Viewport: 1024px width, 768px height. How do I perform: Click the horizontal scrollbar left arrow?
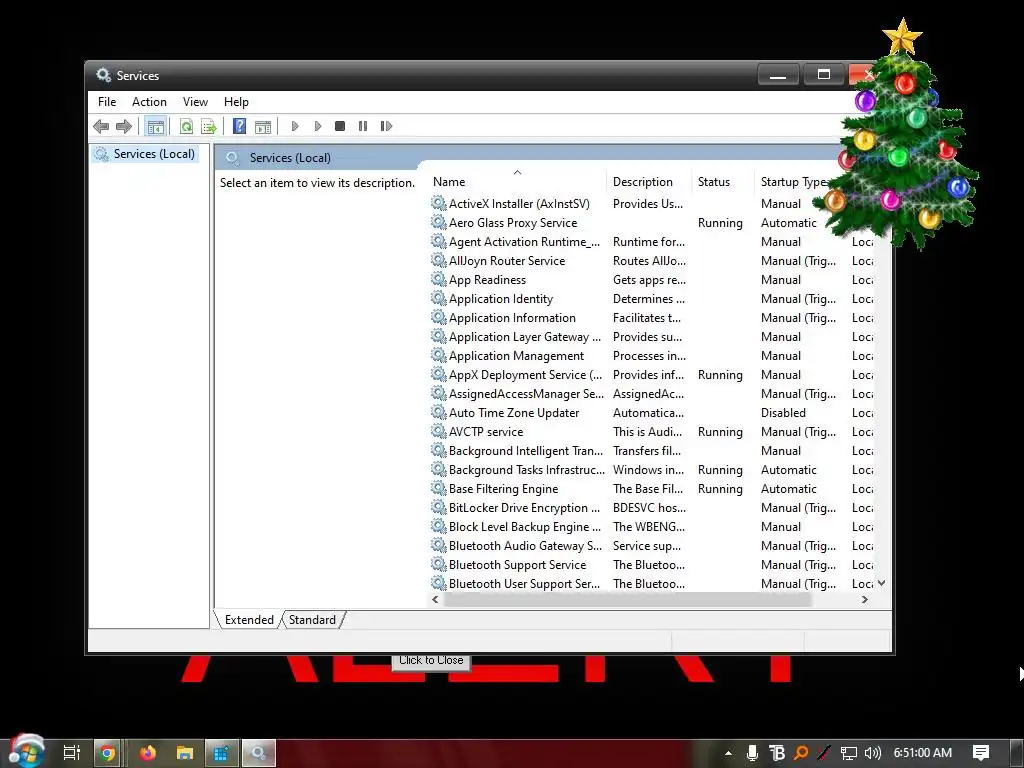436,600
